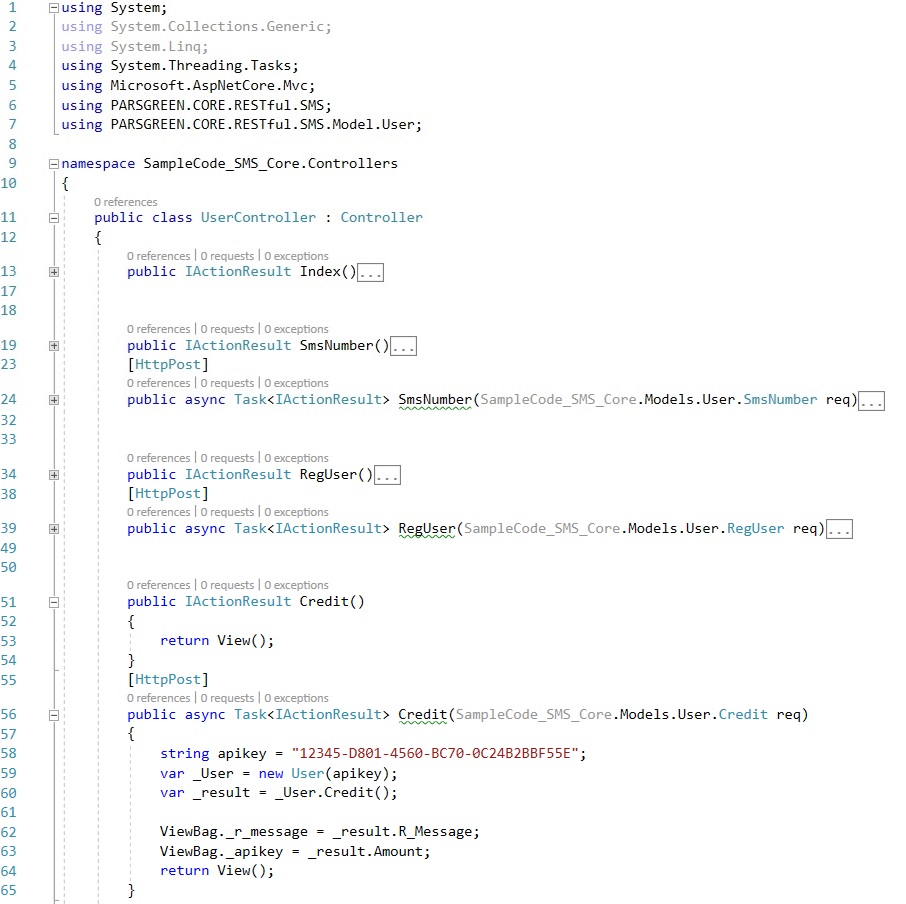Collapse the async Credit POST method

54,715
